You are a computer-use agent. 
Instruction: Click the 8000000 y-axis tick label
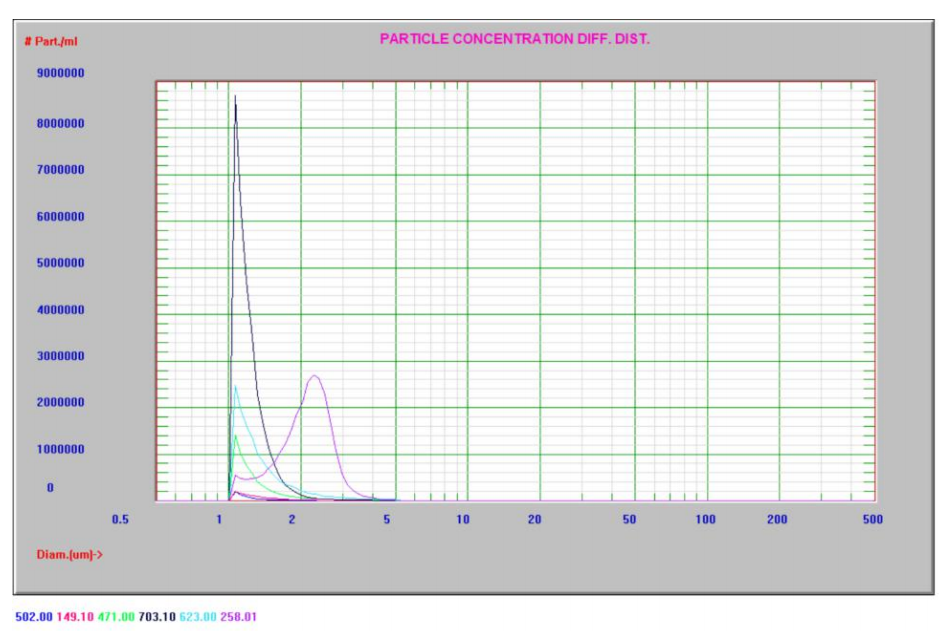pos(60,123)
